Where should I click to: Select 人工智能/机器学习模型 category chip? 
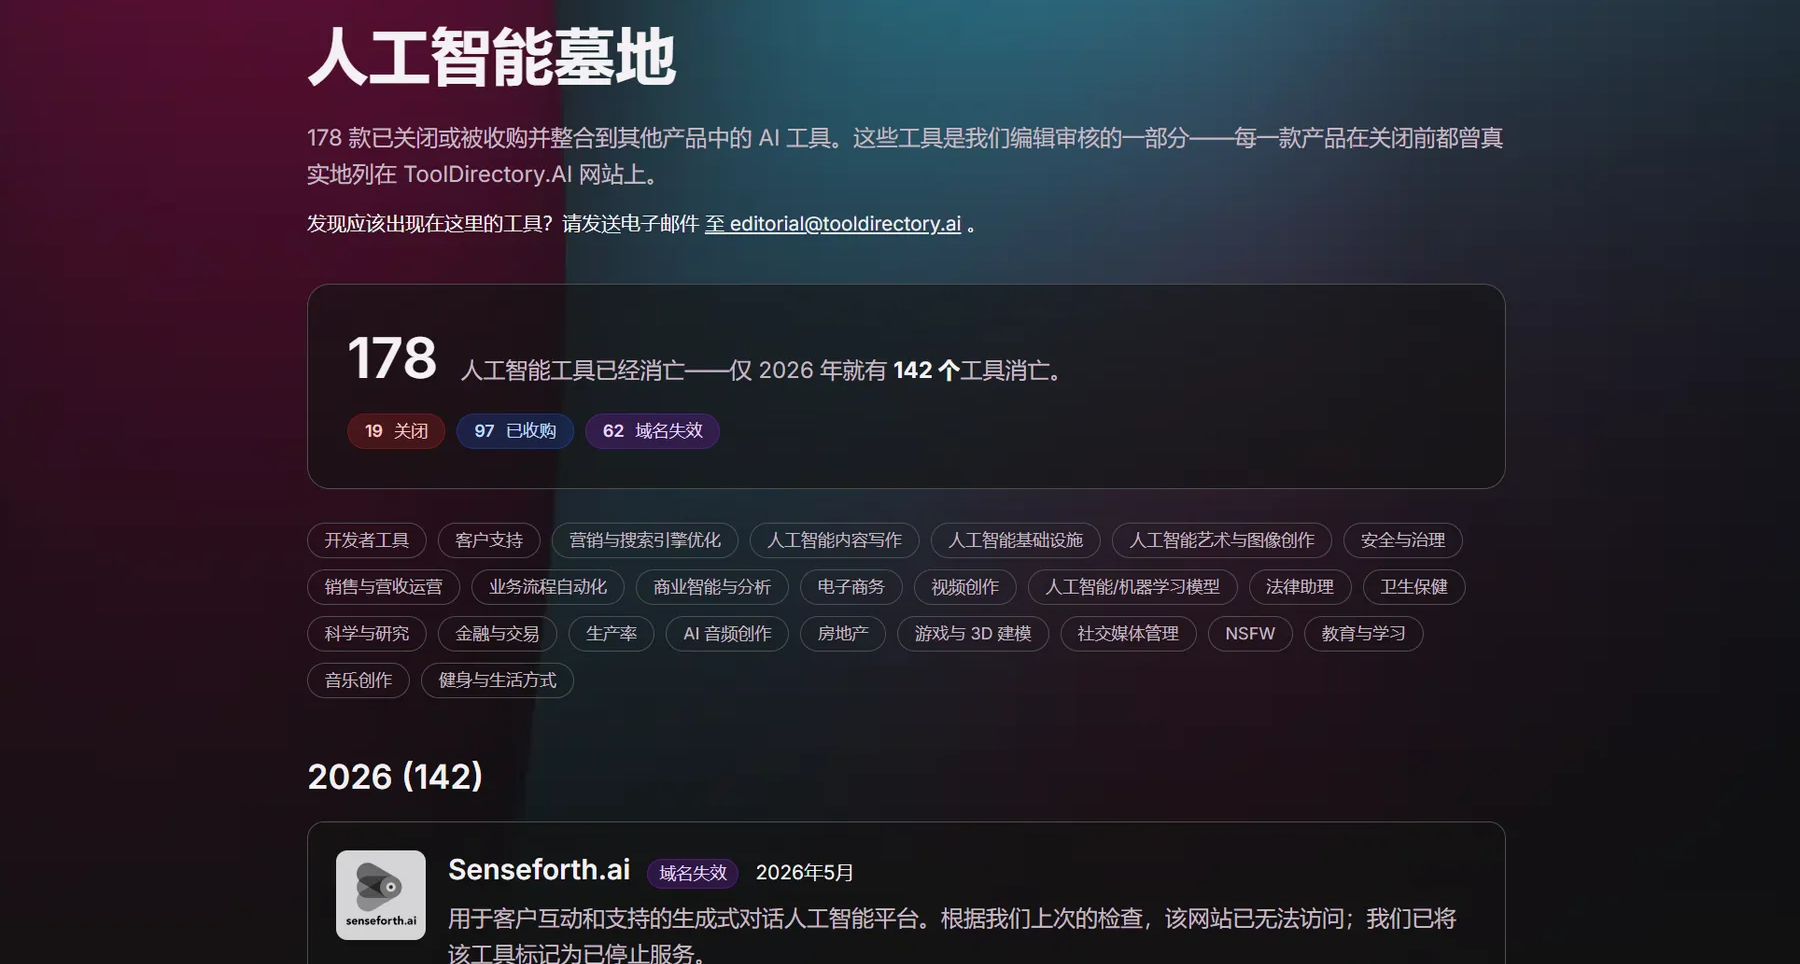click(1133, 587)
